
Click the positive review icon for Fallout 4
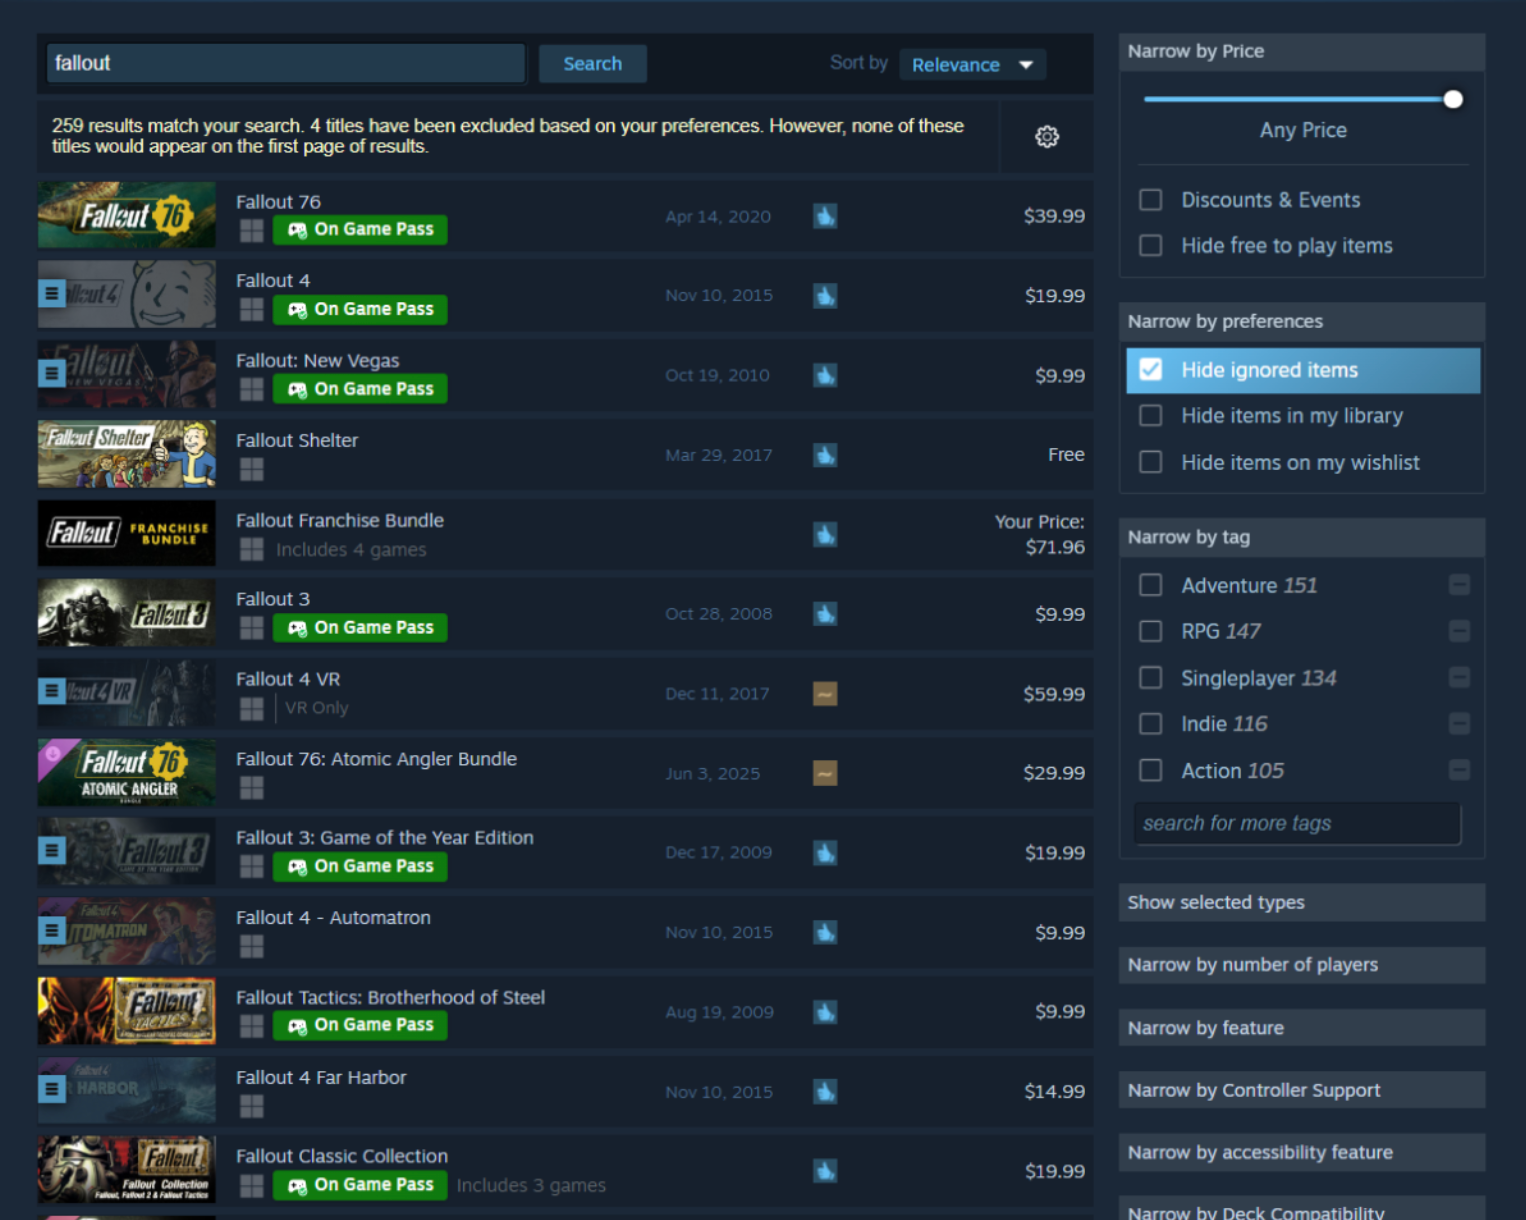pos(824,296)
